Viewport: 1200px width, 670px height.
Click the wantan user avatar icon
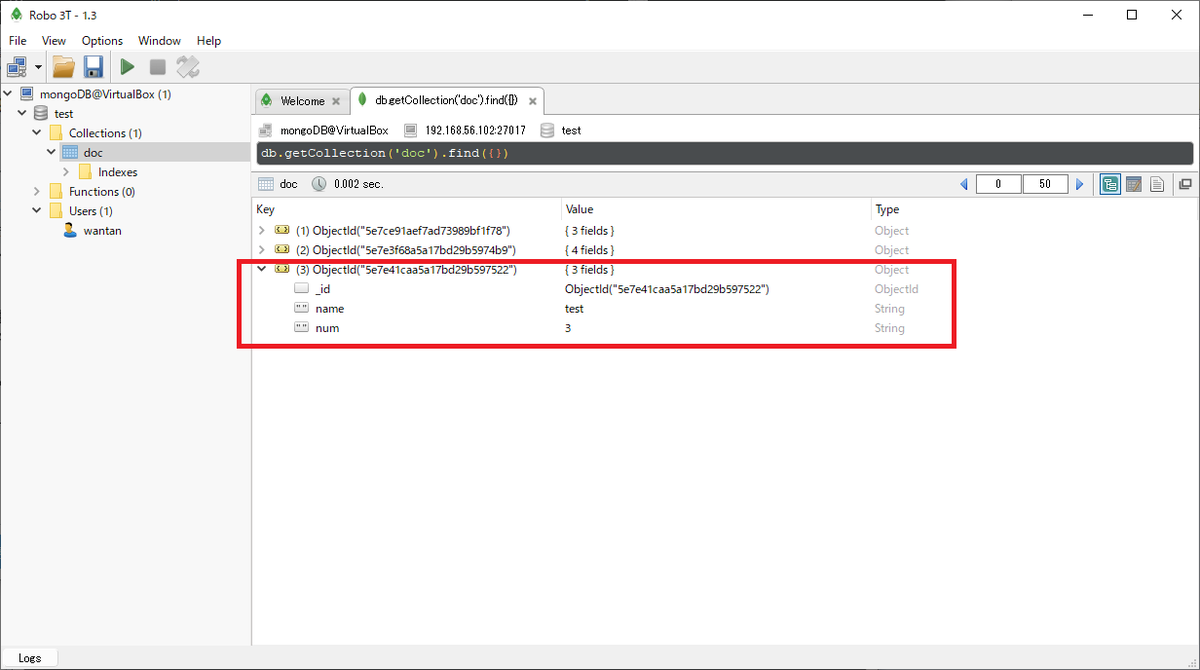[x=70, y=231]
